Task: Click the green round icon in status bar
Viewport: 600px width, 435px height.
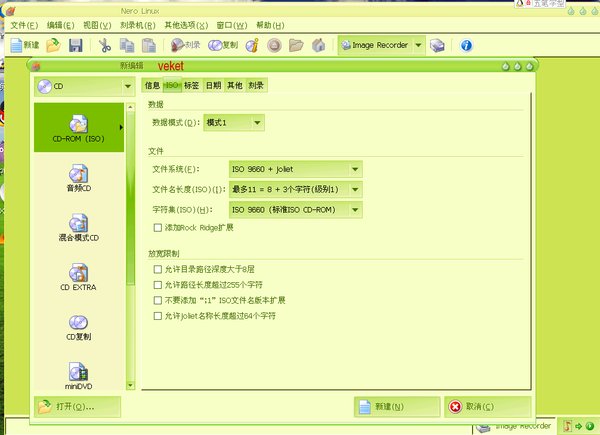Action: (590, 426)
